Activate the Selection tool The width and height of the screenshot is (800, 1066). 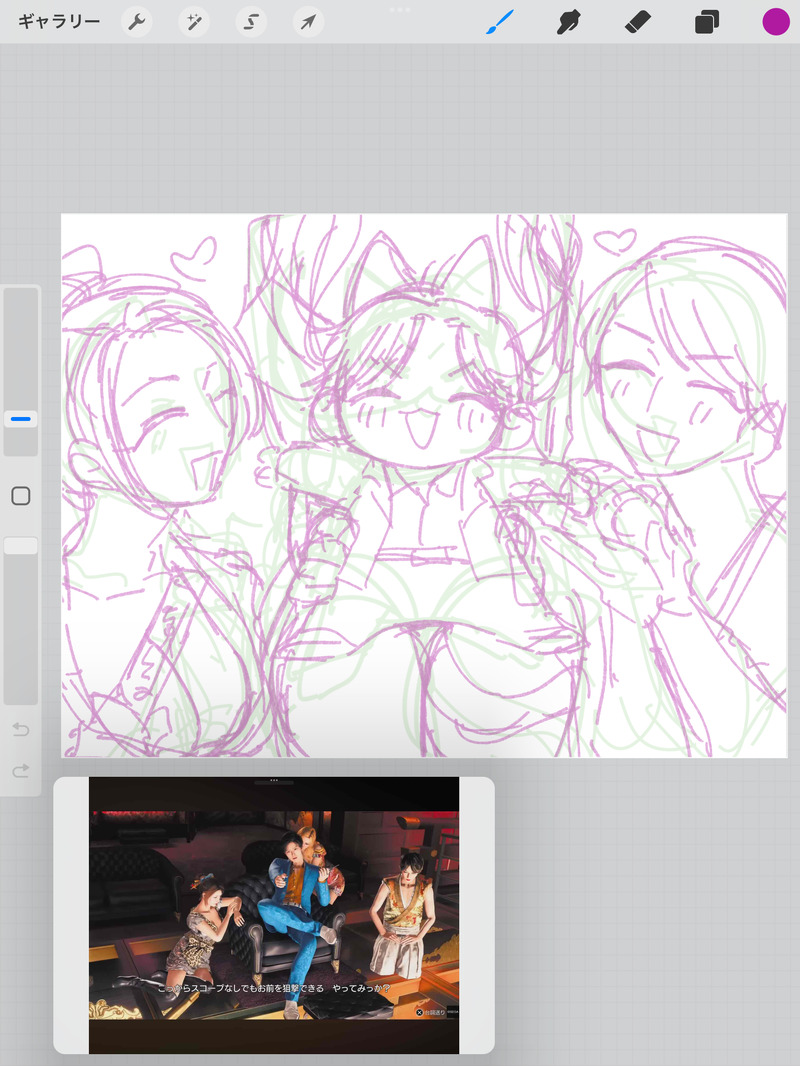pos(251,22)
